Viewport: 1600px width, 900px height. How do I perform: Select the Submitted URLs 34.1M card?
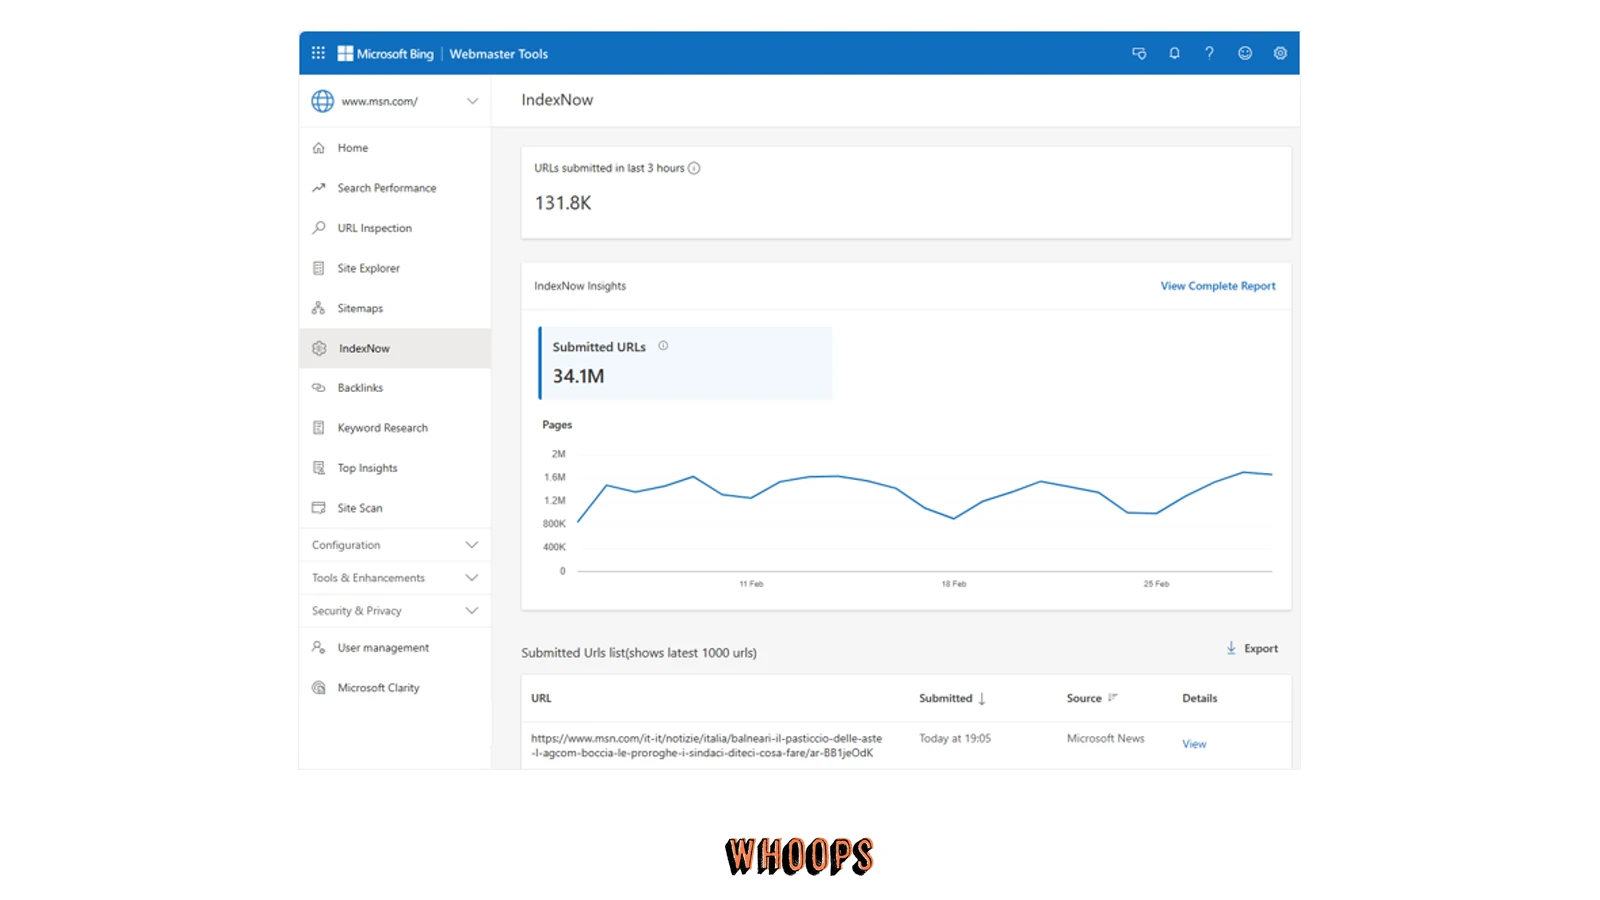(685, 363)
